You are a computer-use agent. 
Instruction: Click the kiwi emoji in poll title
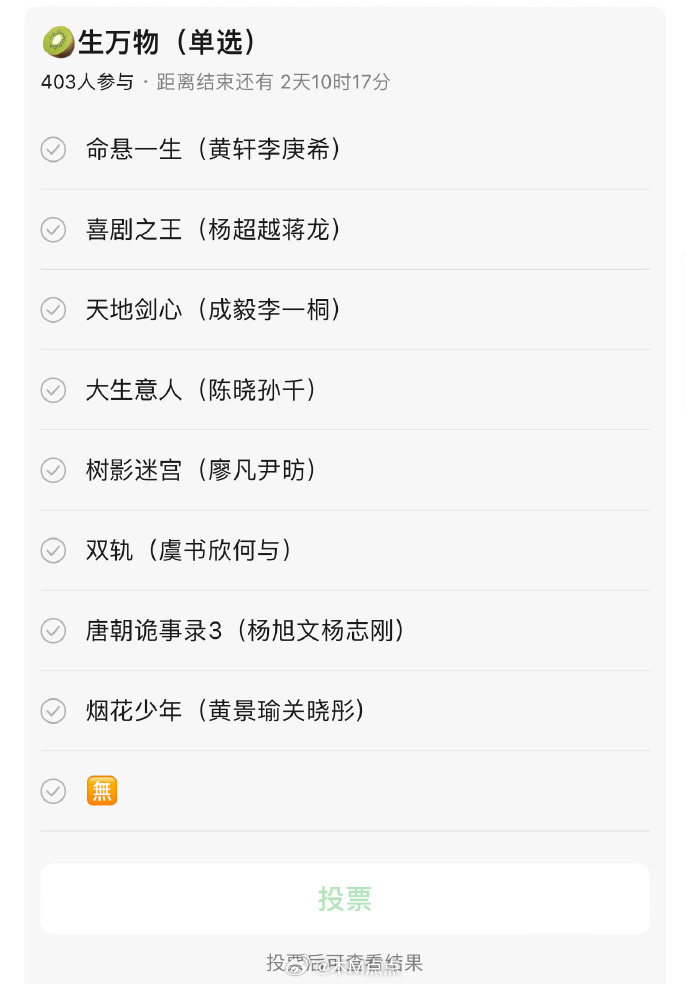(x=58, y=42)
